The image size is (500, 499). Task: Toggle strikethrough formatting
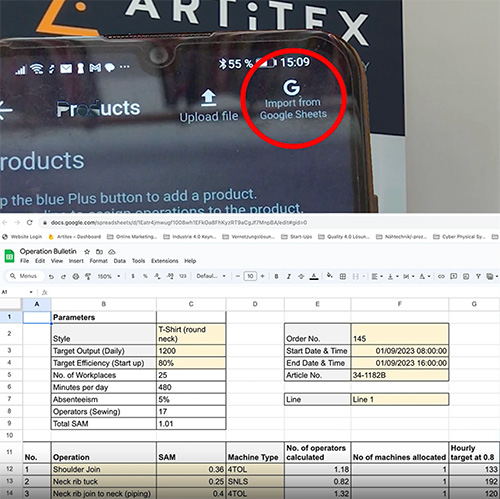click(x=301, y=276)
